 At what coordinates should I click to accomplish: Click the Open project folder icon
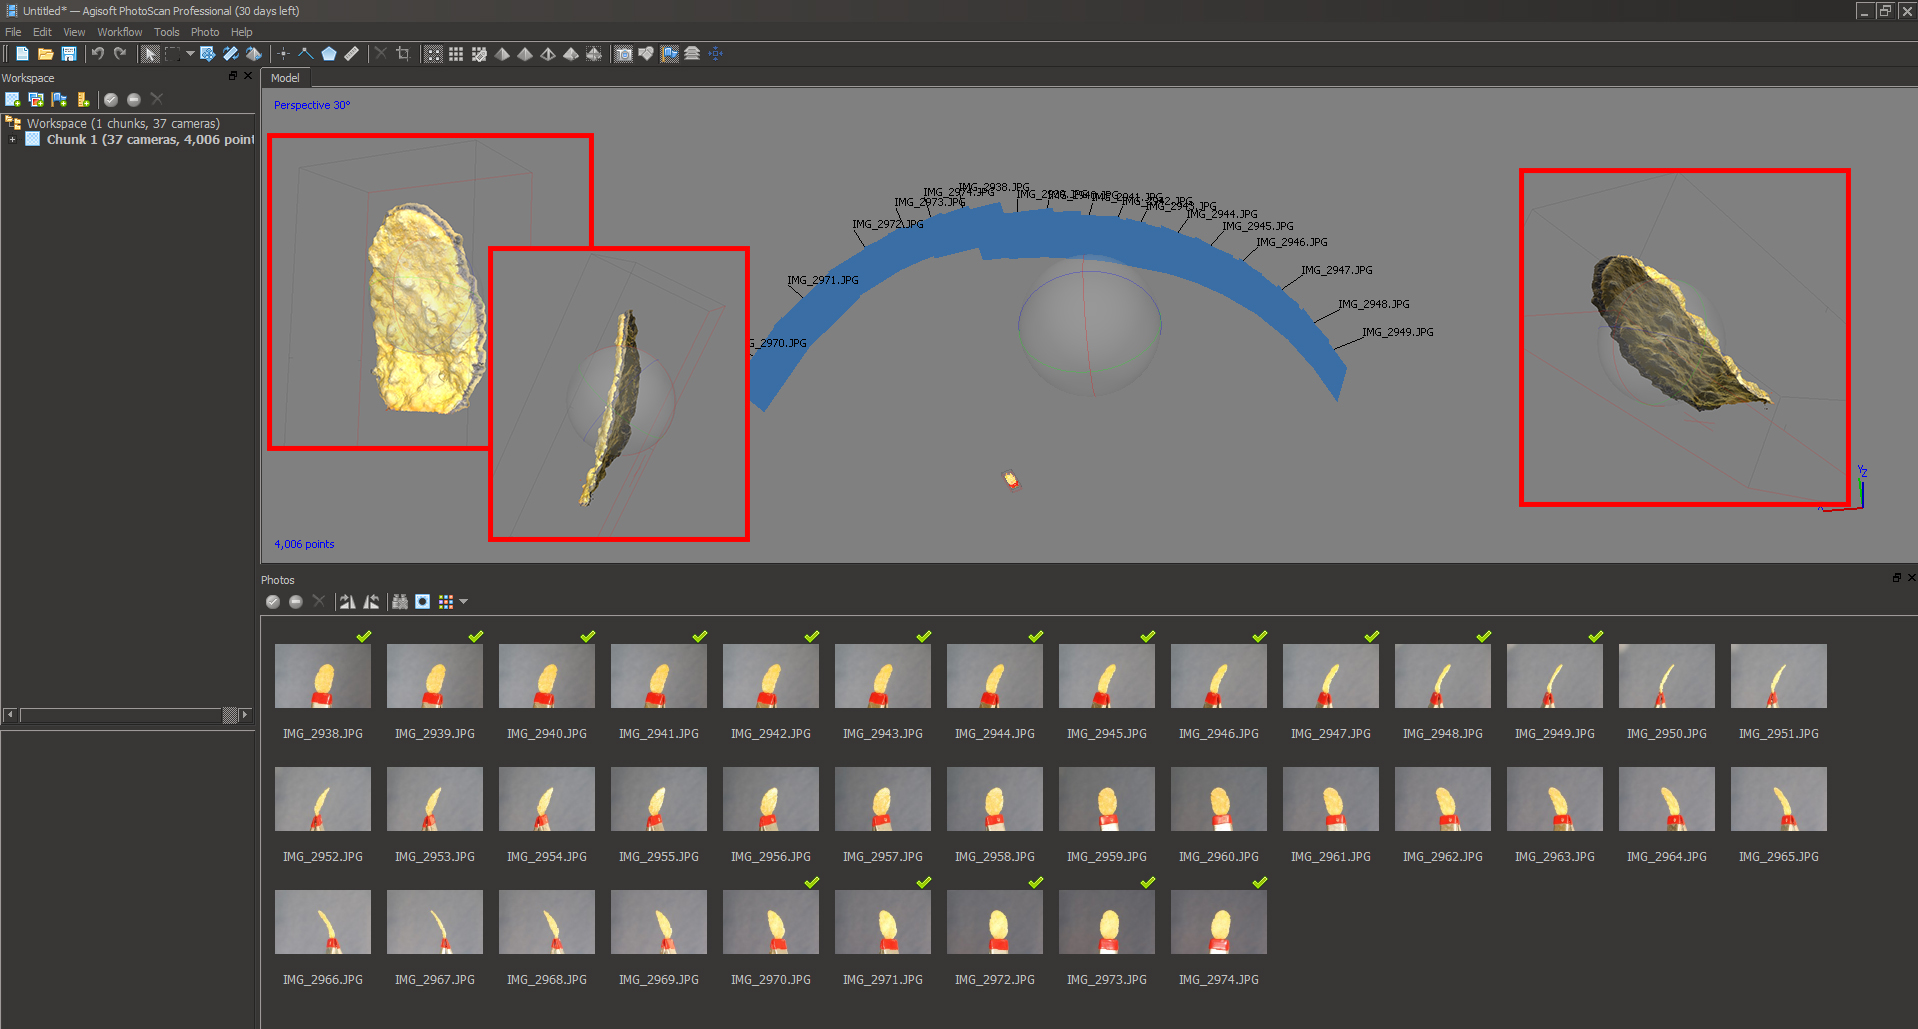pyautogui.click(x=45, y=54)
